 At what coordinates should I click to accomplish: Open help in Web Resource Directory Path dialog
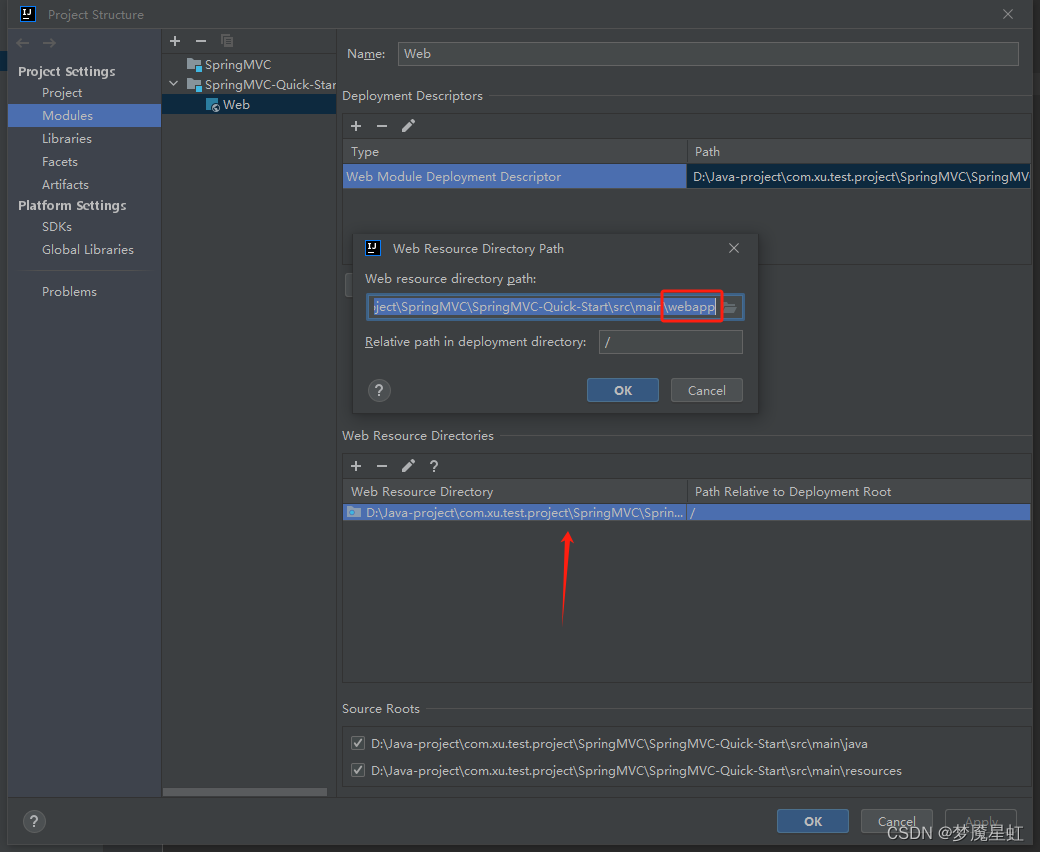tap(379, 391)
